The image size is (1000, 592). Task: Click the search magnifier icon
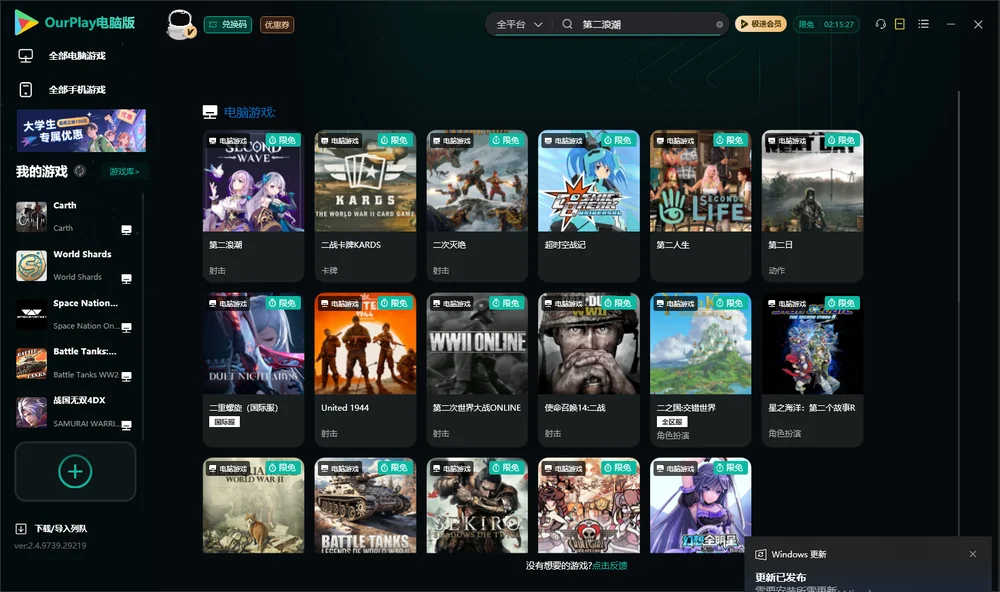(567, 24)
